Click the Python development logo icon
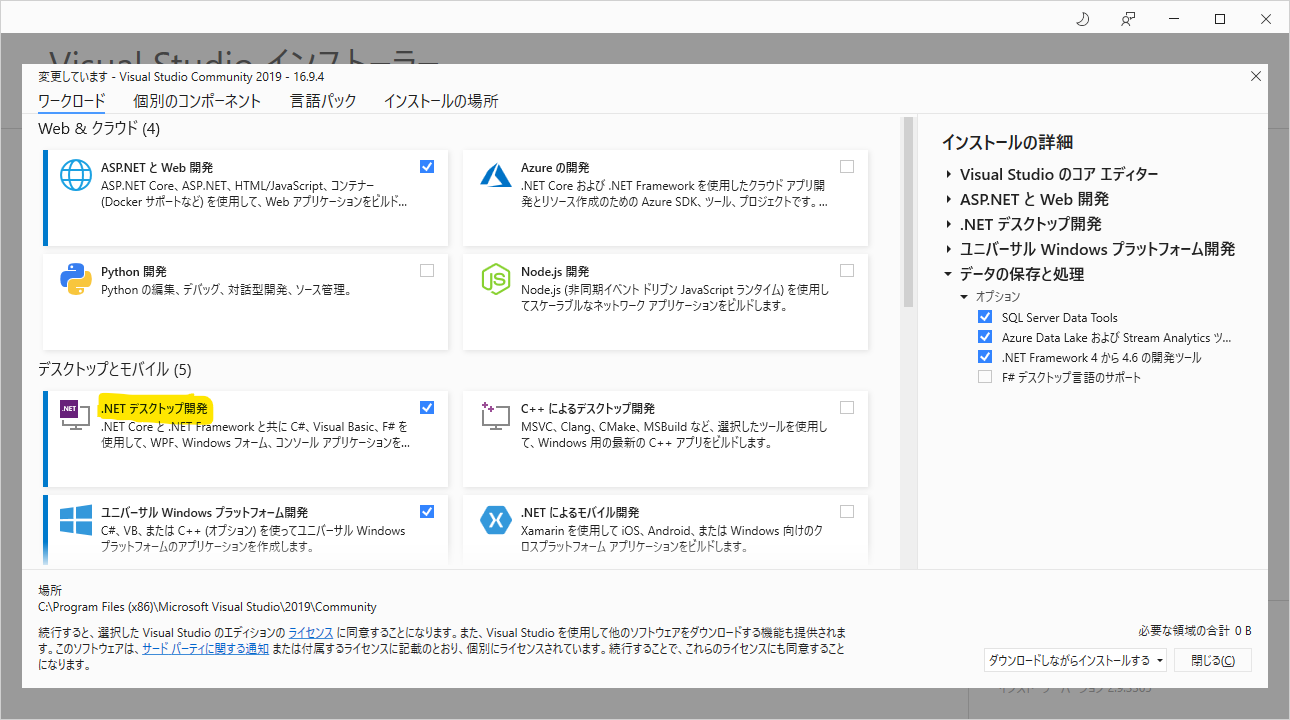The image size is (1290, 720). point(75,280)
